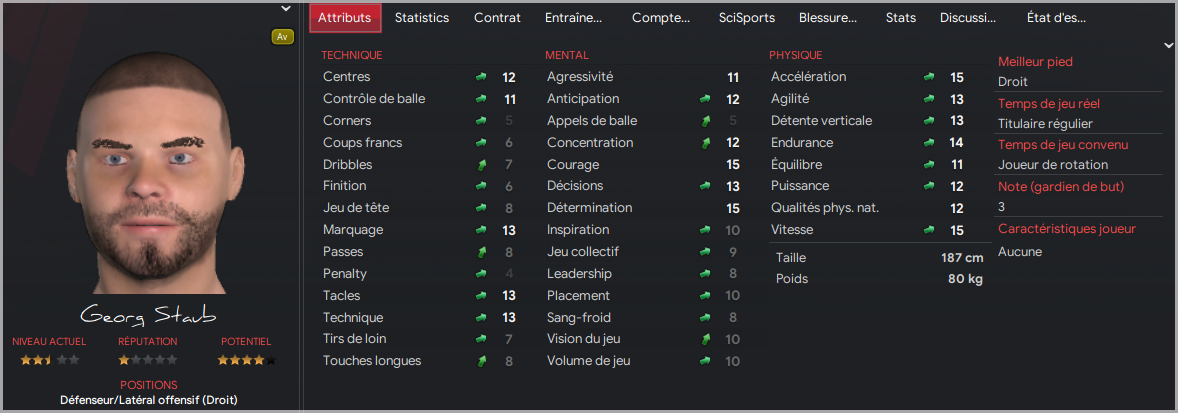Click the green arrow next to Anticipation
Viewport: 1178px width, 413px height.
click(x=705, y=99)
